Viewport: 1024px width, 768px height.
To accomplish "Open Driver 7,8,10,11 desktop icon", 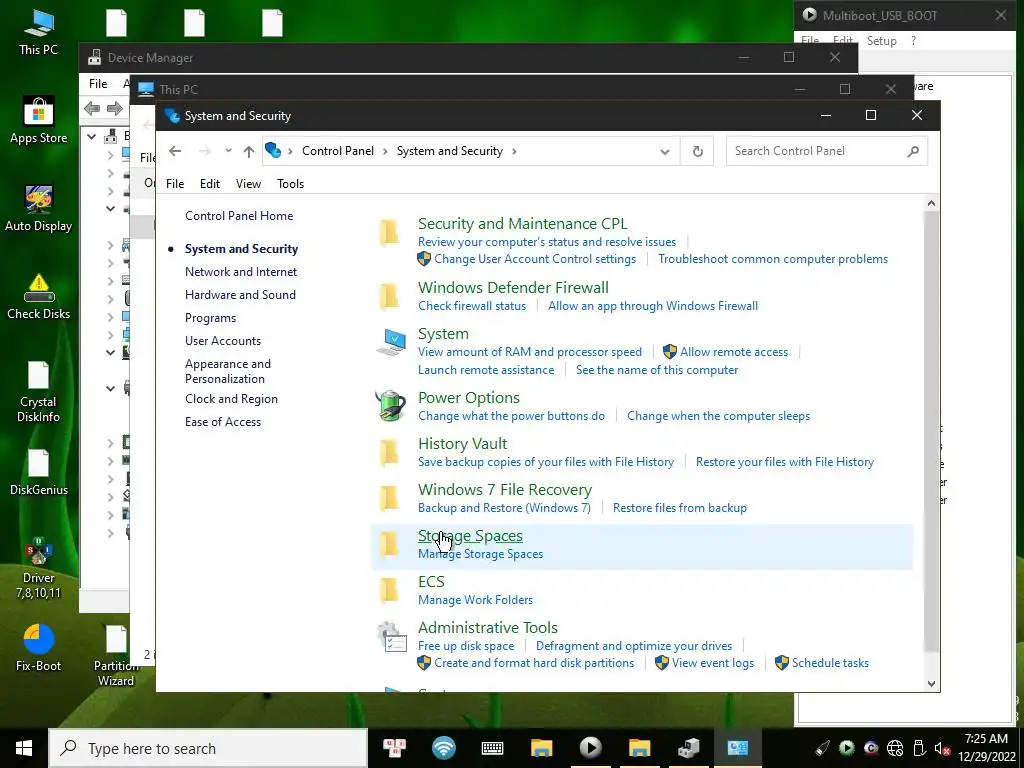I will [39, 568].
